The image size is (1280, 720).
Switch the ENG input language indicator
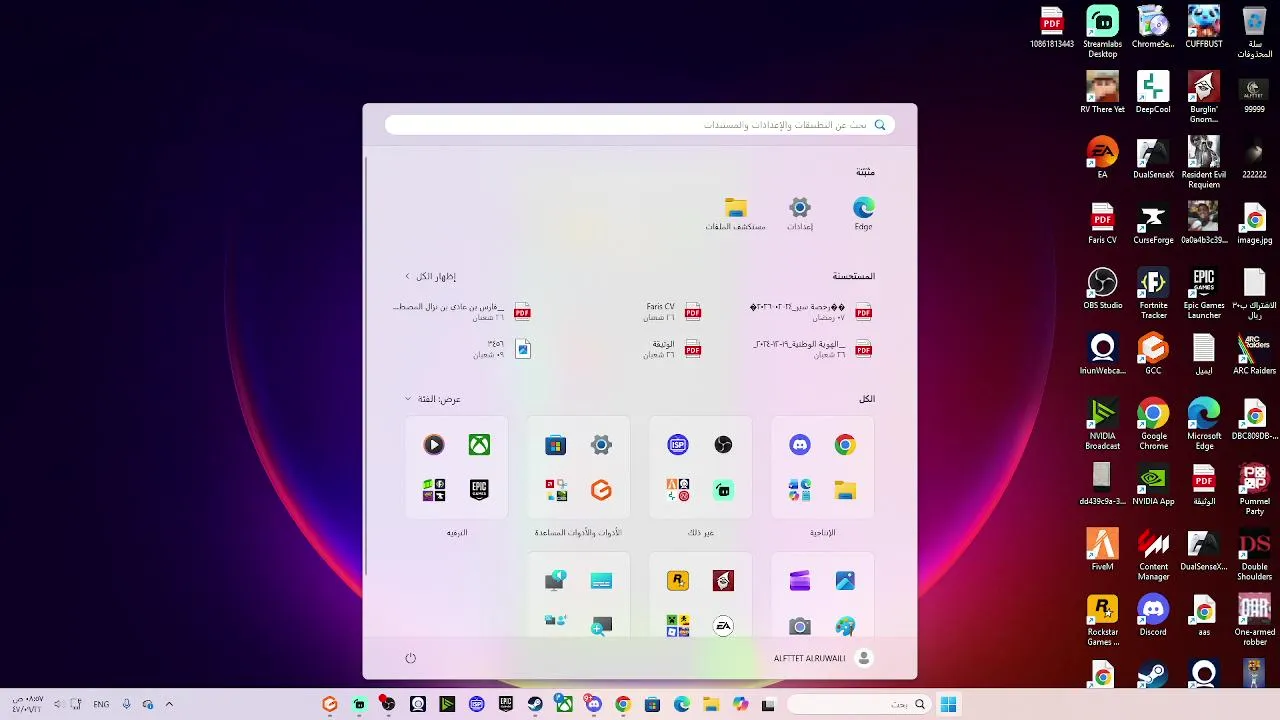(101, 705)
